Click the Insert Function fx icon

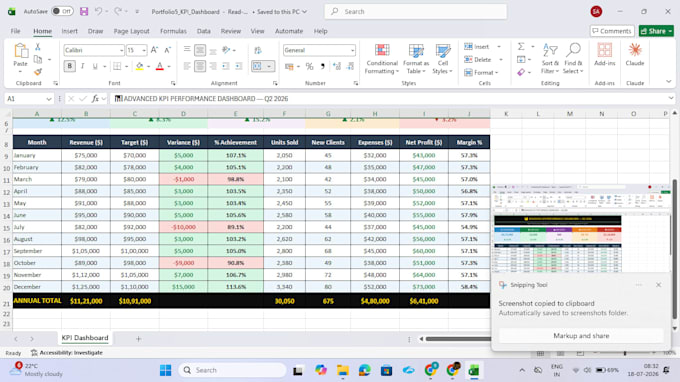pyautogui.click(x=95, y=99)
